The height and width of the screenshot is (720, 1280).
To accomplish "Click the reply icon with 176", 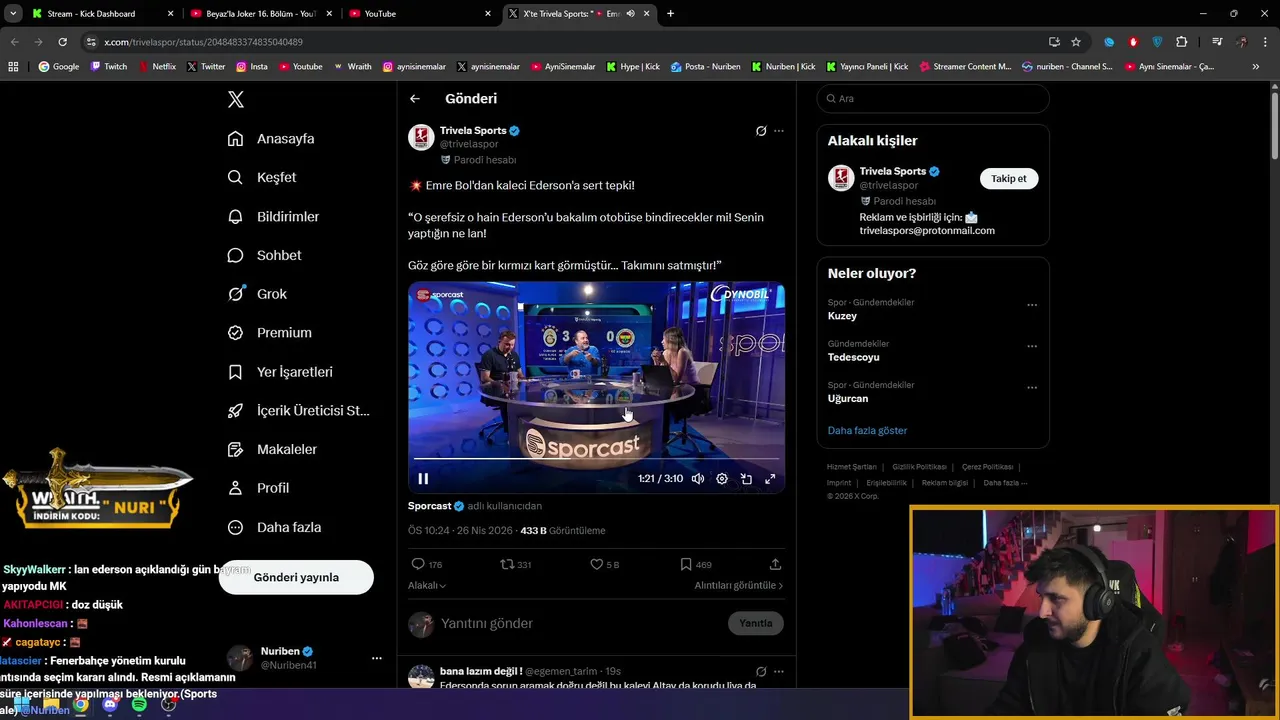I will point(427,564).
